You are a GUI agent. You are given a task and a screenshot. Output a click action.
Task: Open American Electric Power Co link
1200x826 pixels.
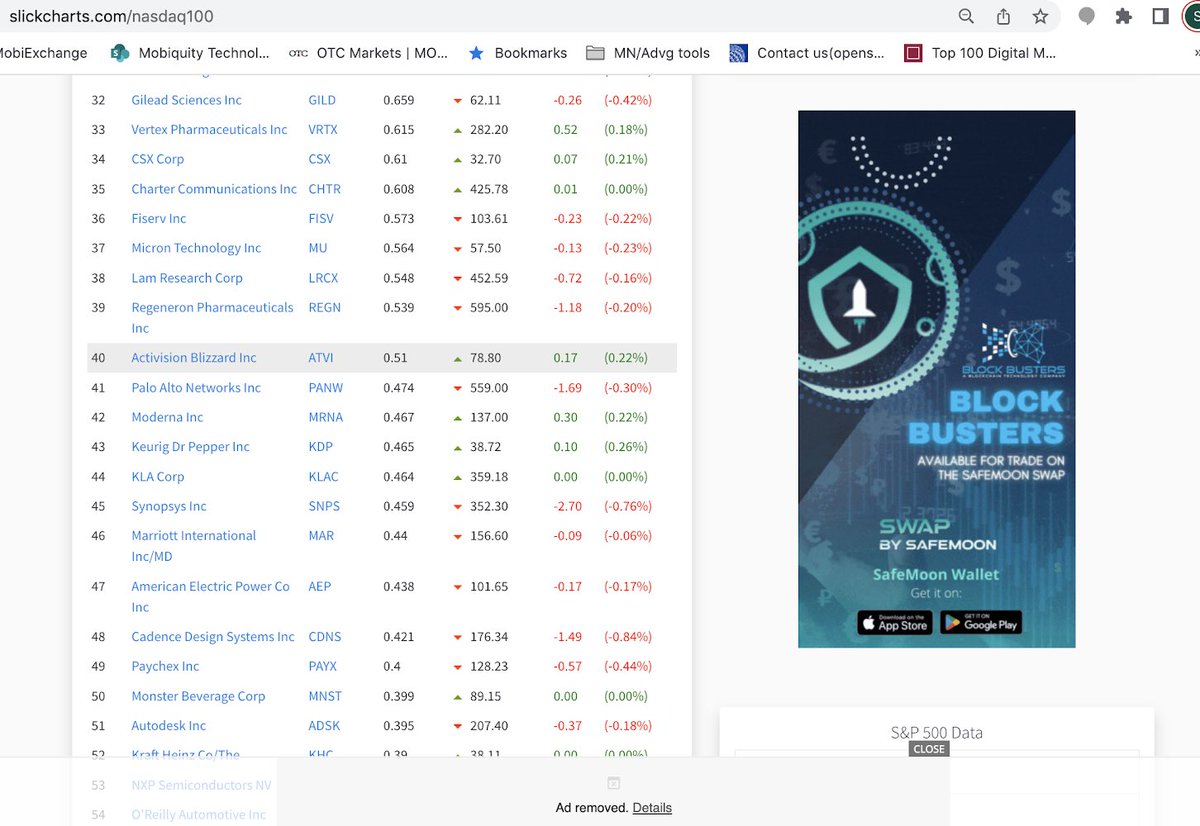click(x=210, y=597)
